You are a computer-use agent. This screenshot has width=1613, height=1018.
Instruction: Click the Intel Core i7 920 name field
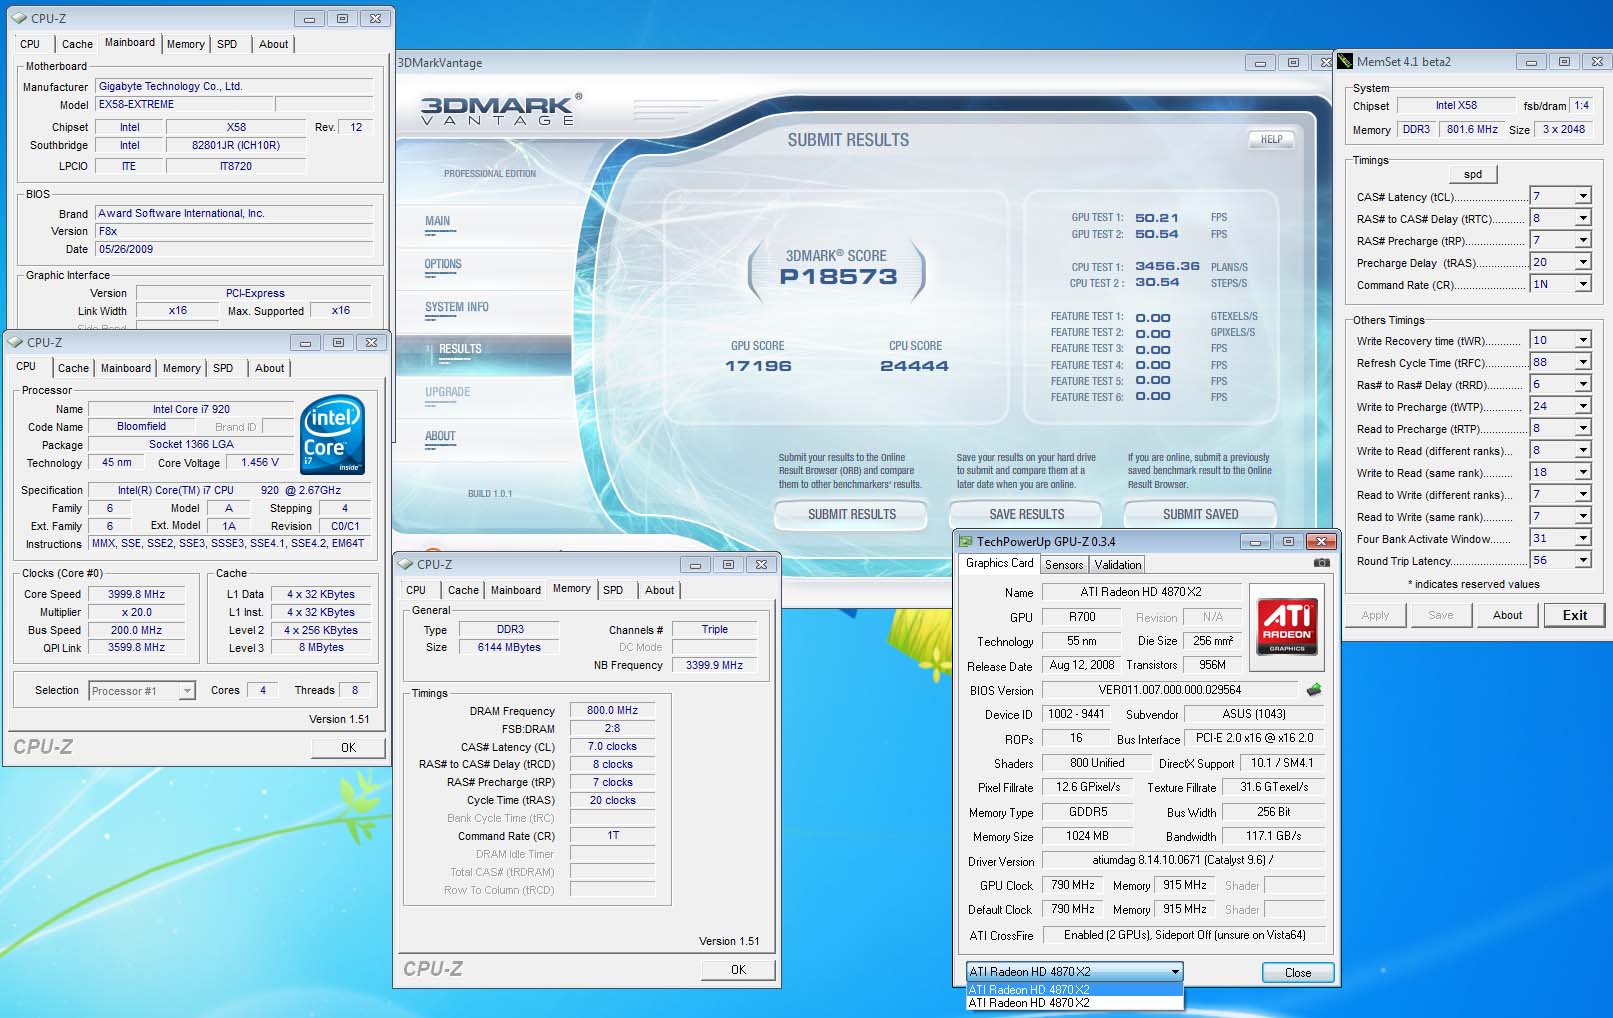191,409
